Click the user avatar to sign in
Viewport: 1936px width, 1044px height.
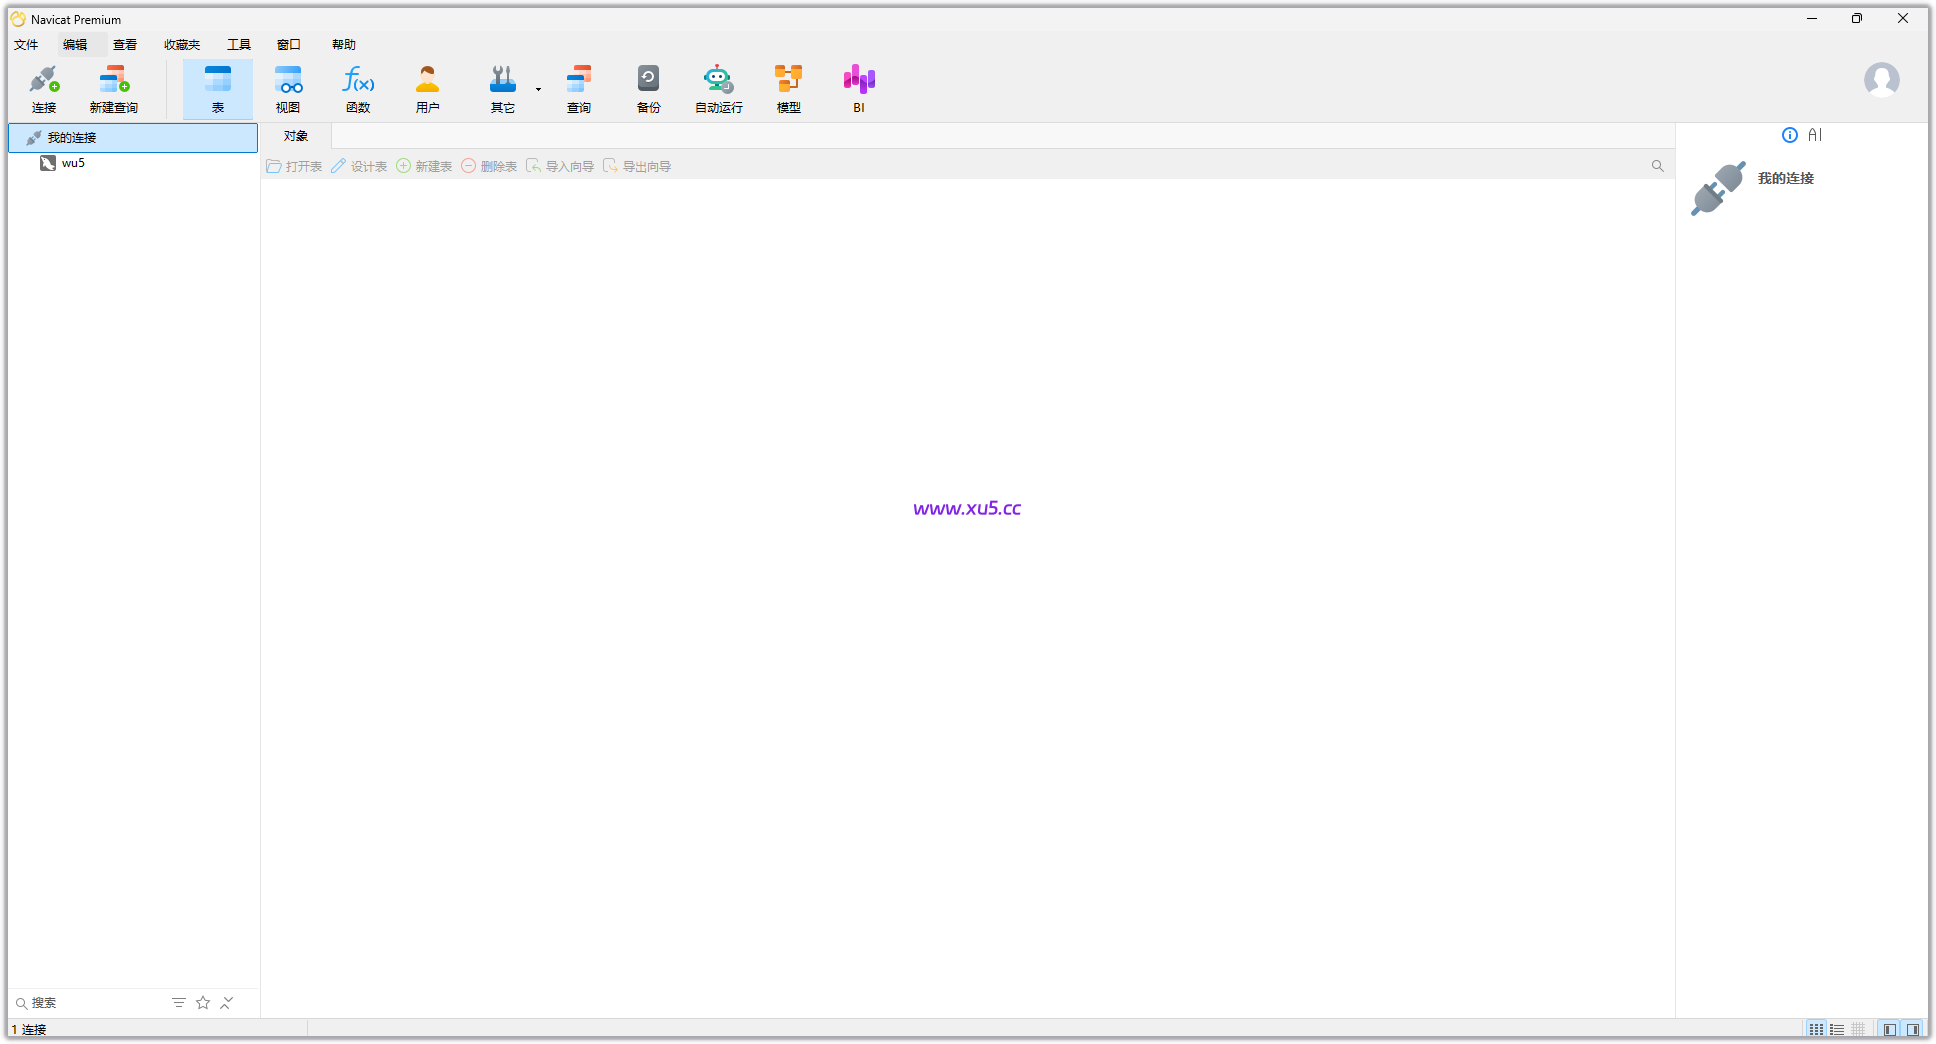point(1881,80)
